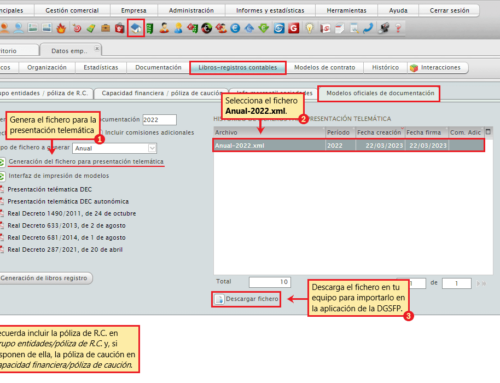This screenshot has width=500, height=383.
Task: Click the Generación de libros registro button
Action: pos(45,278)
